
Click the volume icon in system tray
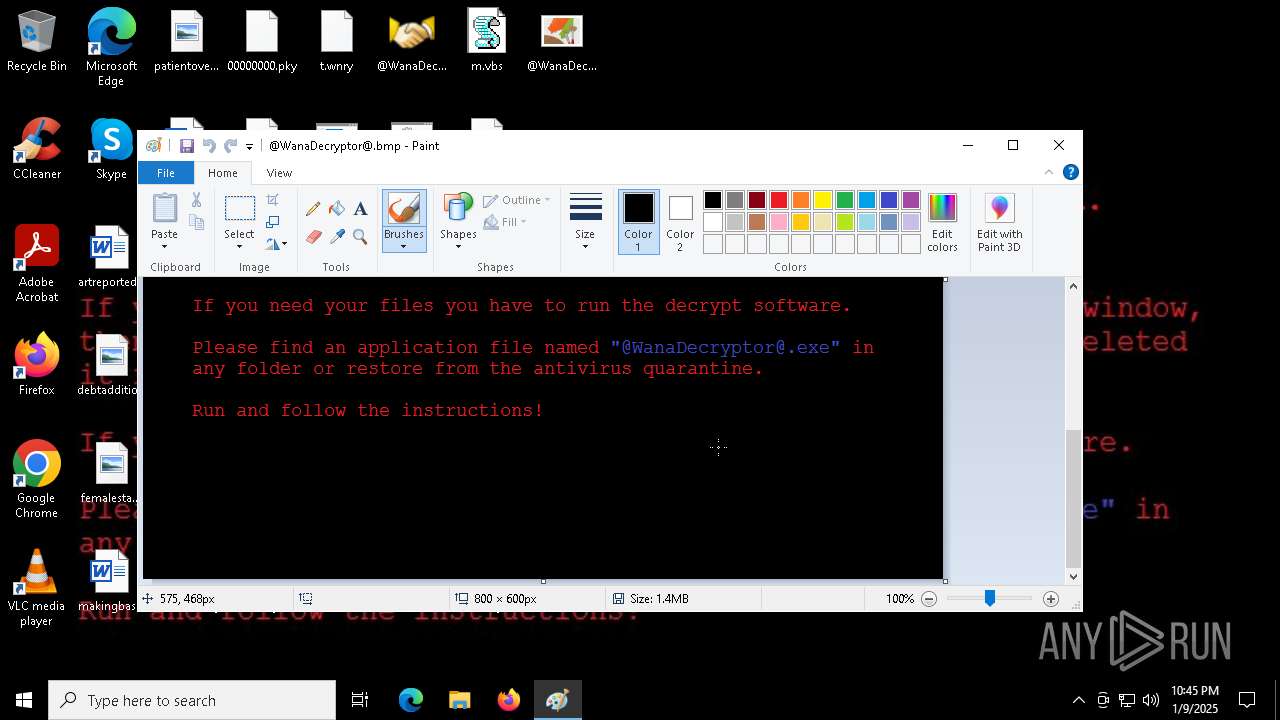(1150, 700)
